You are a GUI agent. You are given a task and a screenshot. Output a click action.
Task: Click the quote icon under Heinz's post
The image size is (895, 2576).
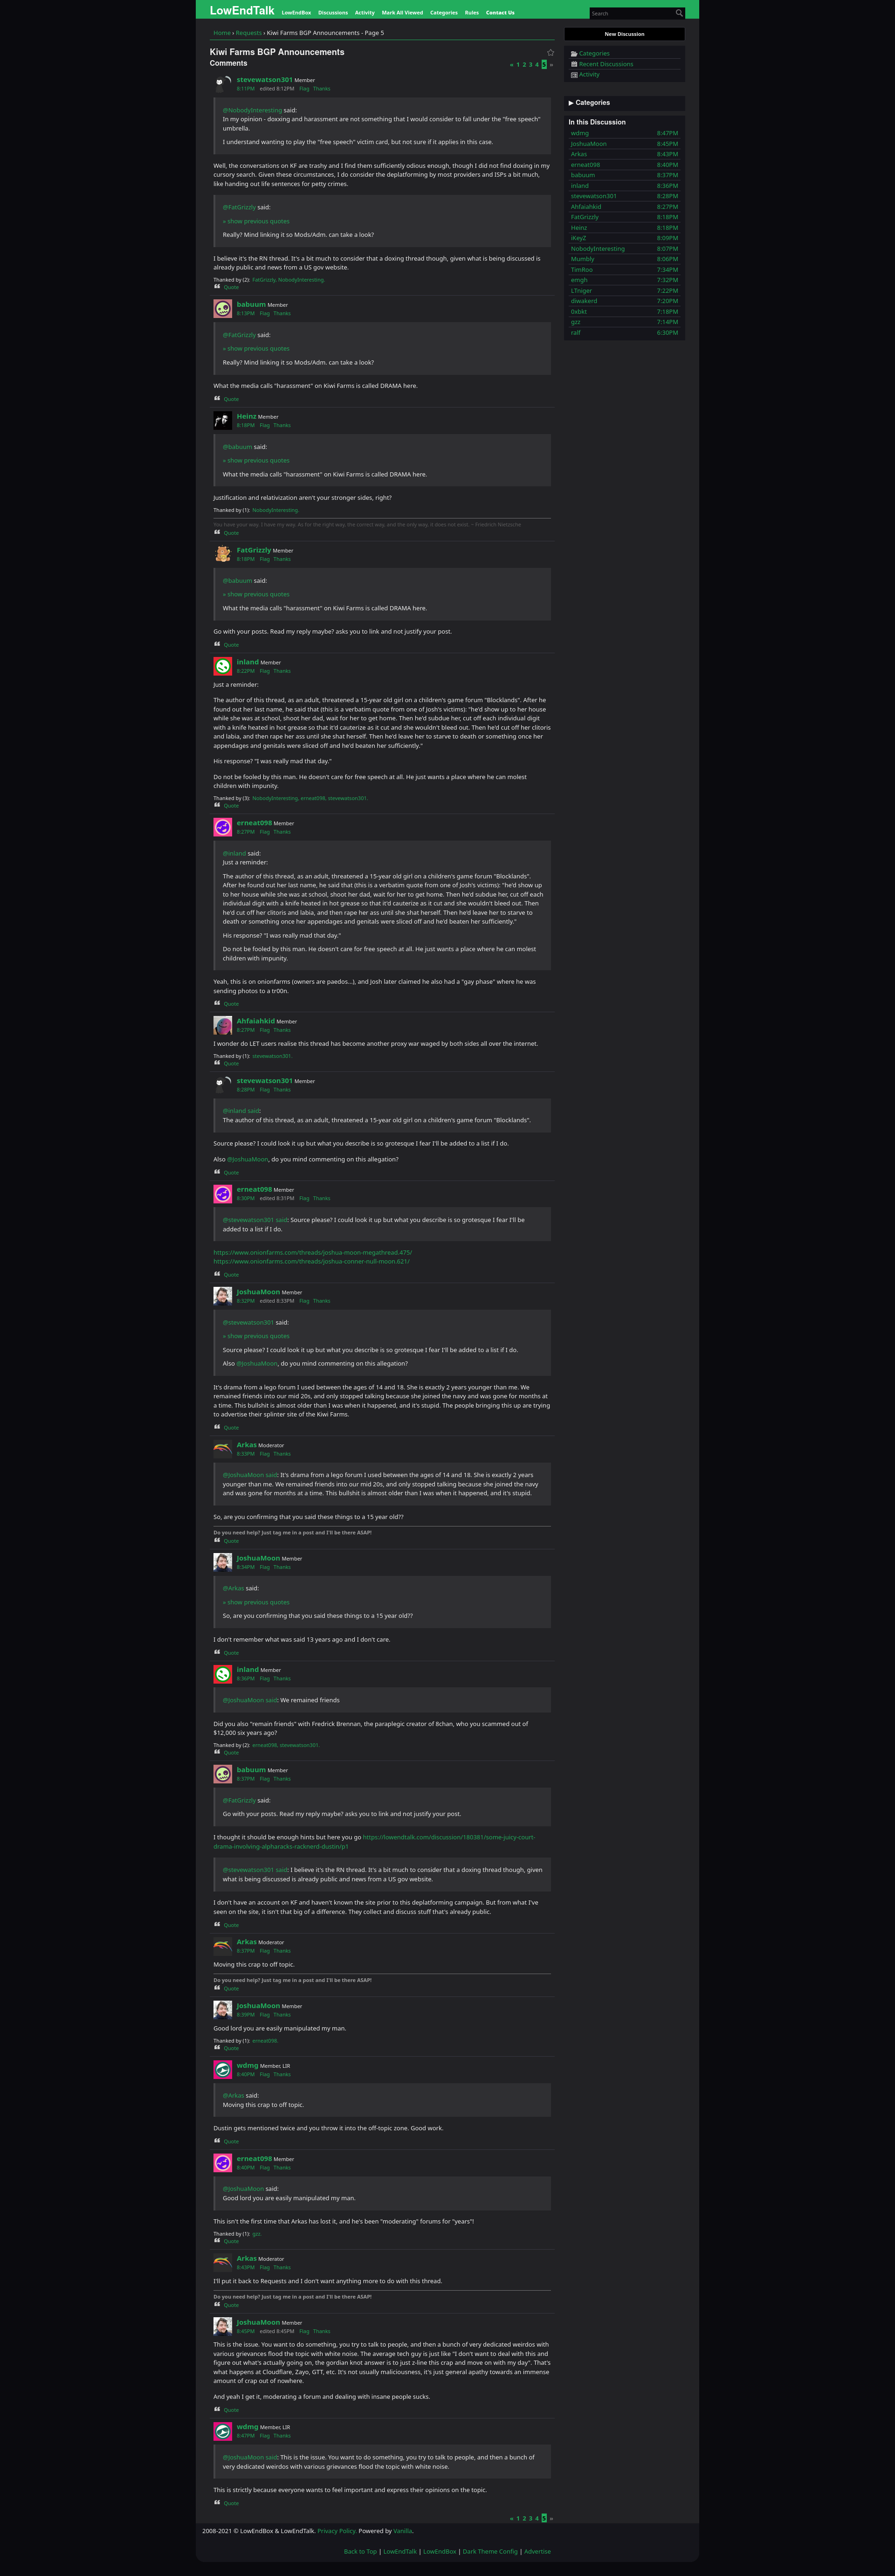[x=217, y=532]
